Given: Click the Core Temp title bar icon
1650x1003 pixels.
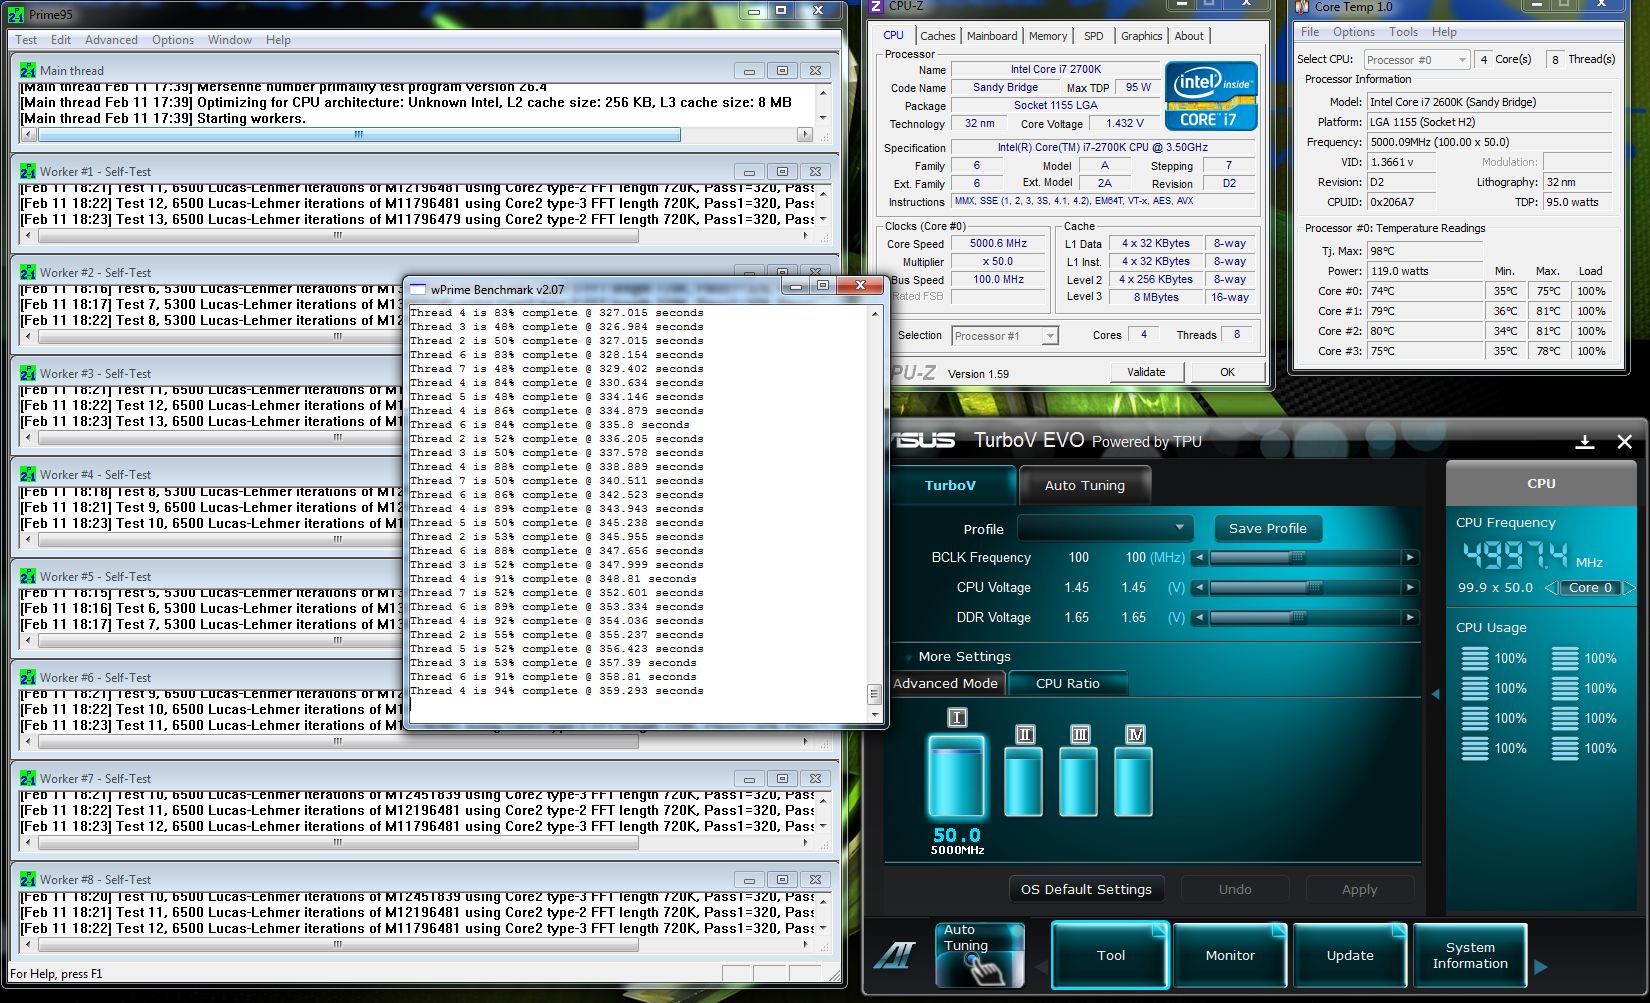Looking at the screenshot, I should pos(1302,7).
